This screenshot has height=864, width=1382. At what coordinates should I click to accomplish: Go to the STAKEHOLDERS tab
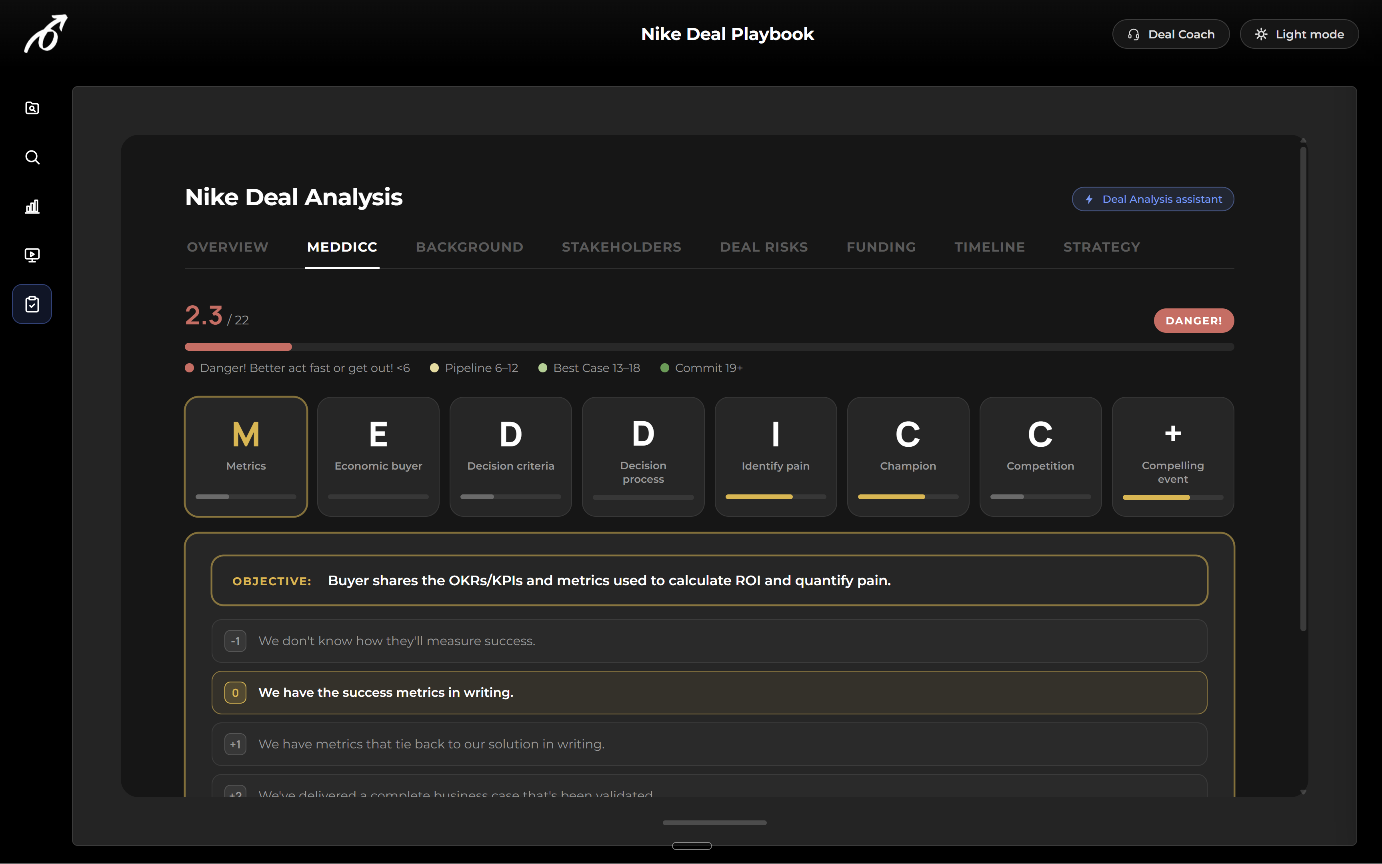pyautogui.click(x=622, y=247)
